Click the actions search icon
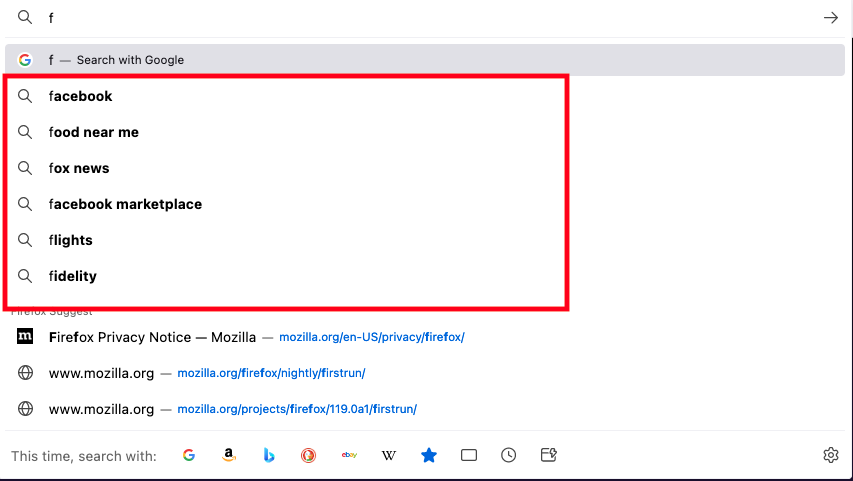853x481 pixels. pyautogui.click(x=548, y=455)
